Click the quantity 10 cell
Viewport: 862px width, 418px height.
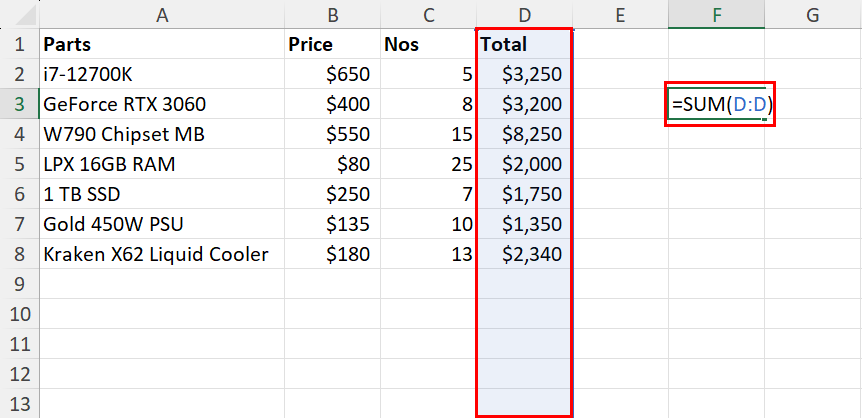(x=428, y=223)
